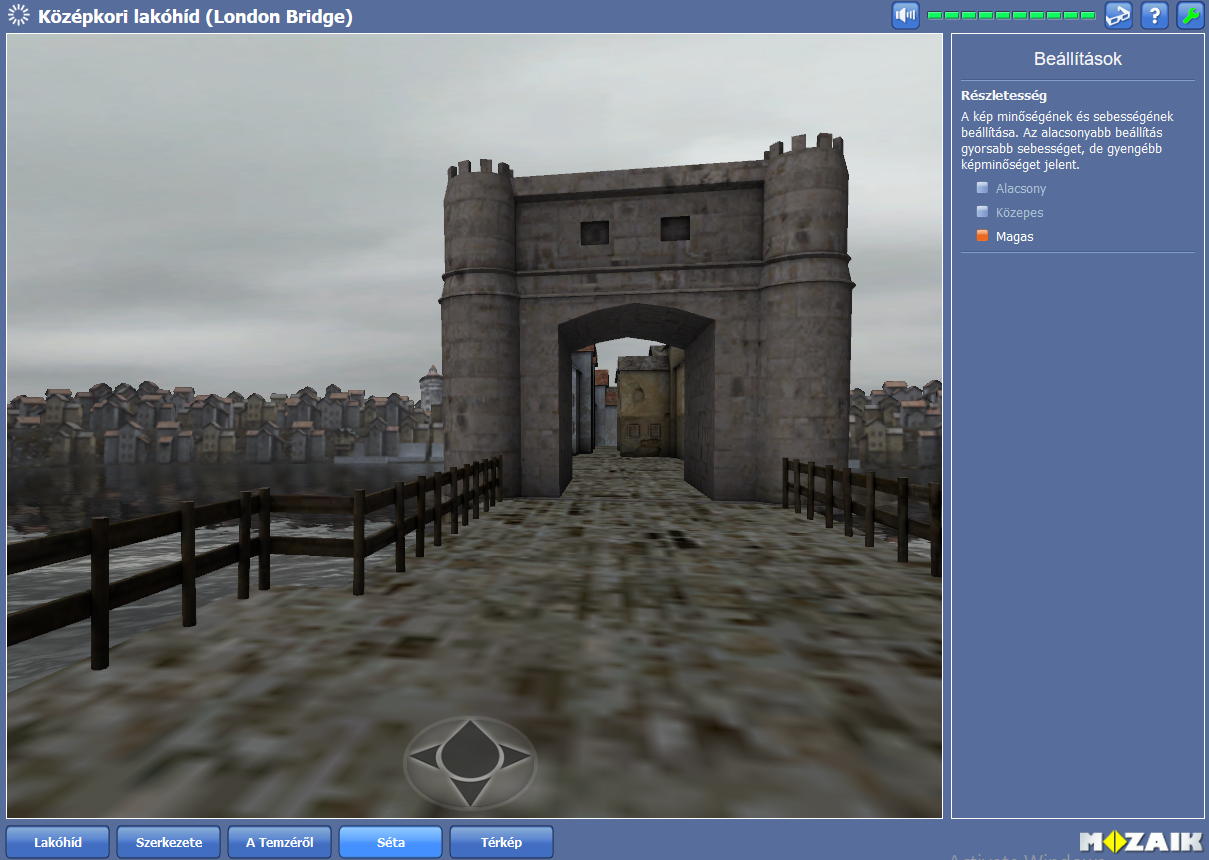
Task: Set volume with the green volume bar
Action: 1012,16
